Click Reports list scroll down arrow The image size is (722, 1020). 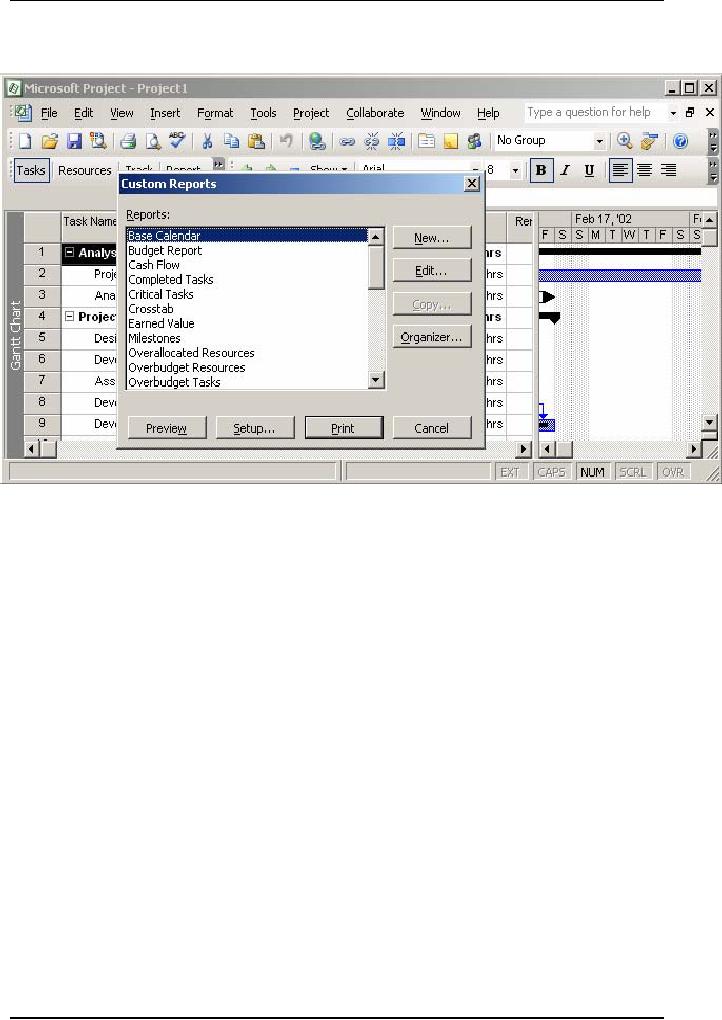pyautogui.click(x=376, y=381)
